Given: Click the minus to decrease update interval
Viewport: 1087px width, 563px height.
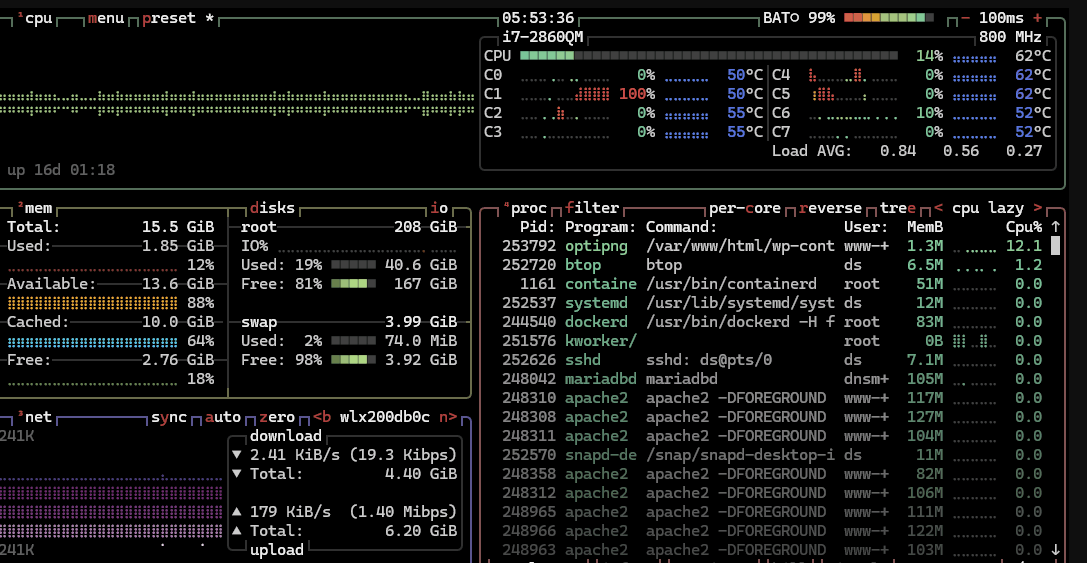Looking at the screenshot, I should click(x=966, y=18).
